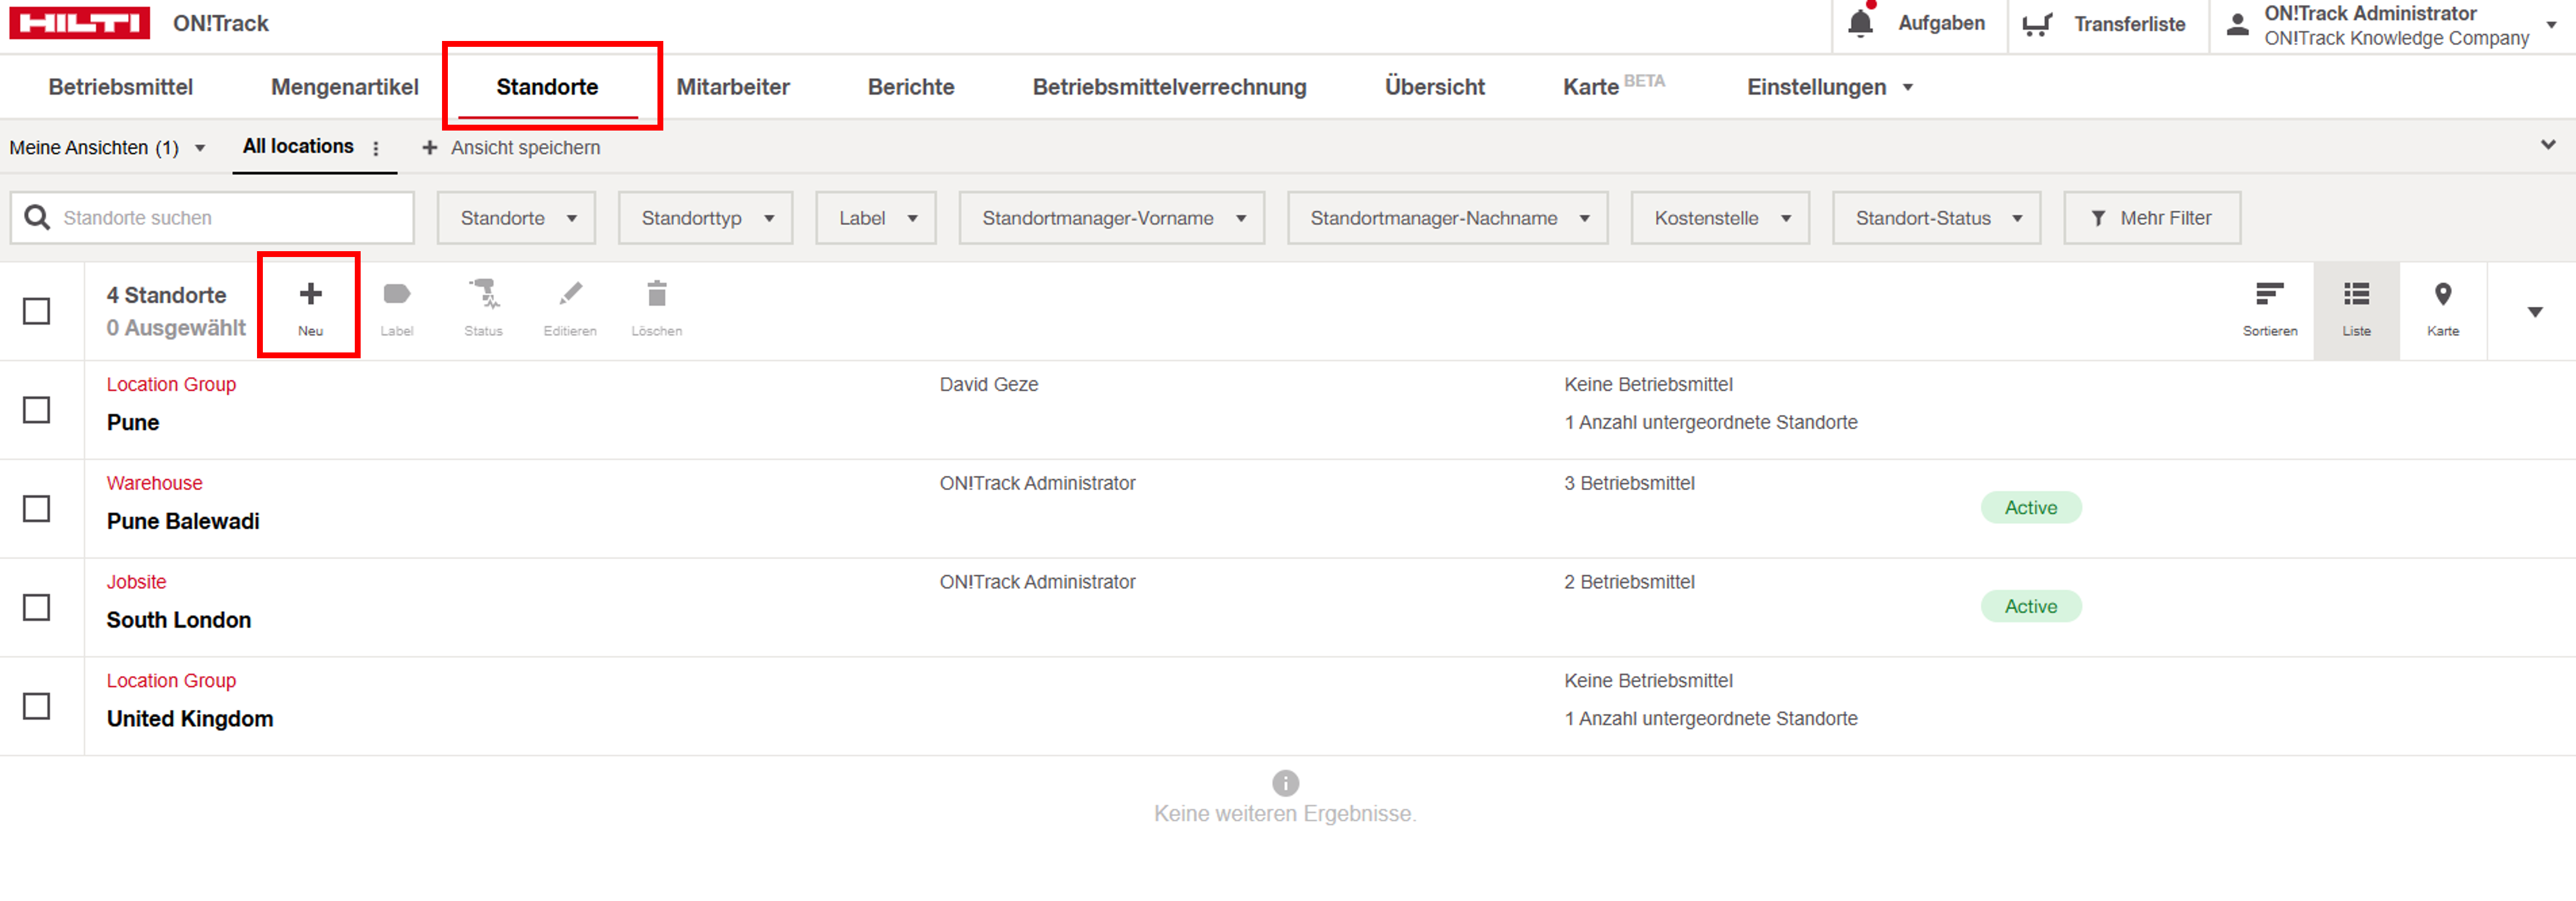2576x901 pixels.
Task: Open Standortmanager-Vorname filter dropdown
Action: coord(1112,218)
